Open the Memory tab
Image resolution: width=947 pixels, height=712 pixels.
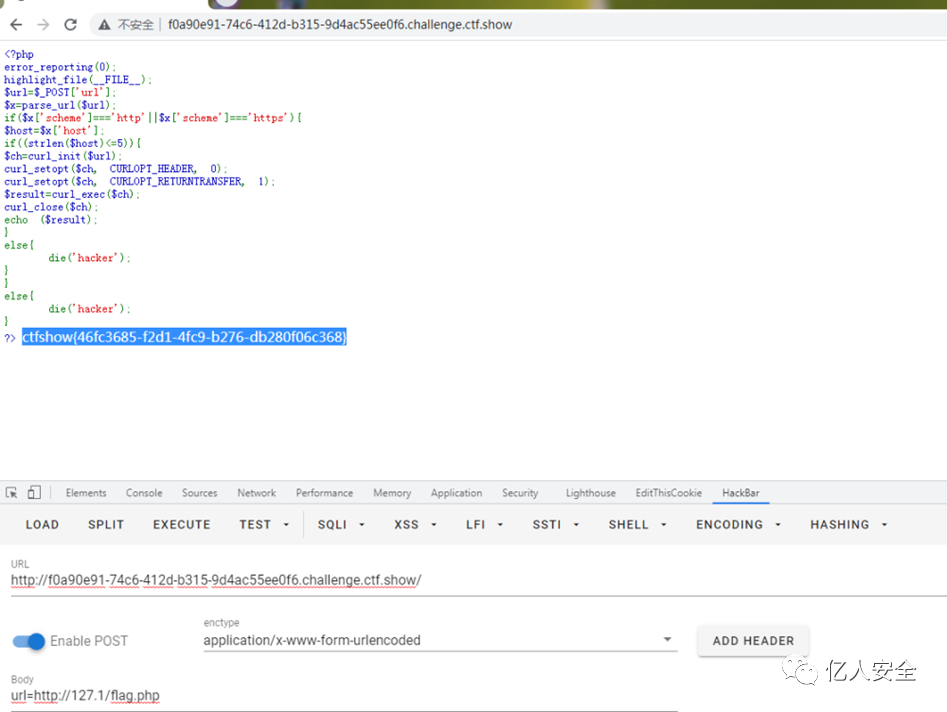pos(392,493)
